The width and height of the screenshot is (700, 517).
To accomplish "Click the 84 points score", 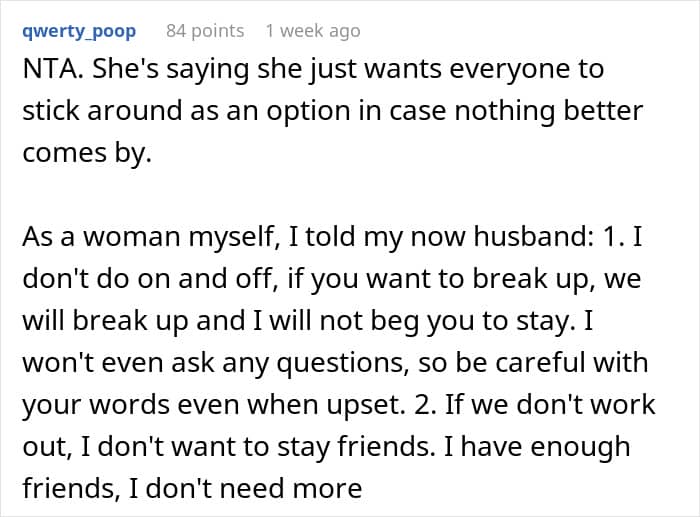I will (x=205, y=31).
